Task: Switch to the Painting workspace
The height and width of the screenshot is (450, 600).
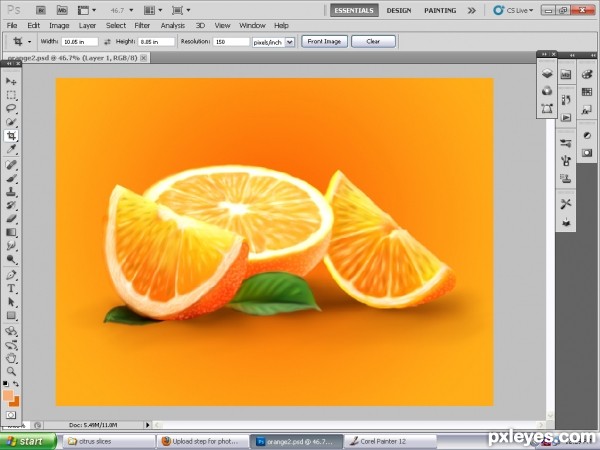Action: click(440, 11)
